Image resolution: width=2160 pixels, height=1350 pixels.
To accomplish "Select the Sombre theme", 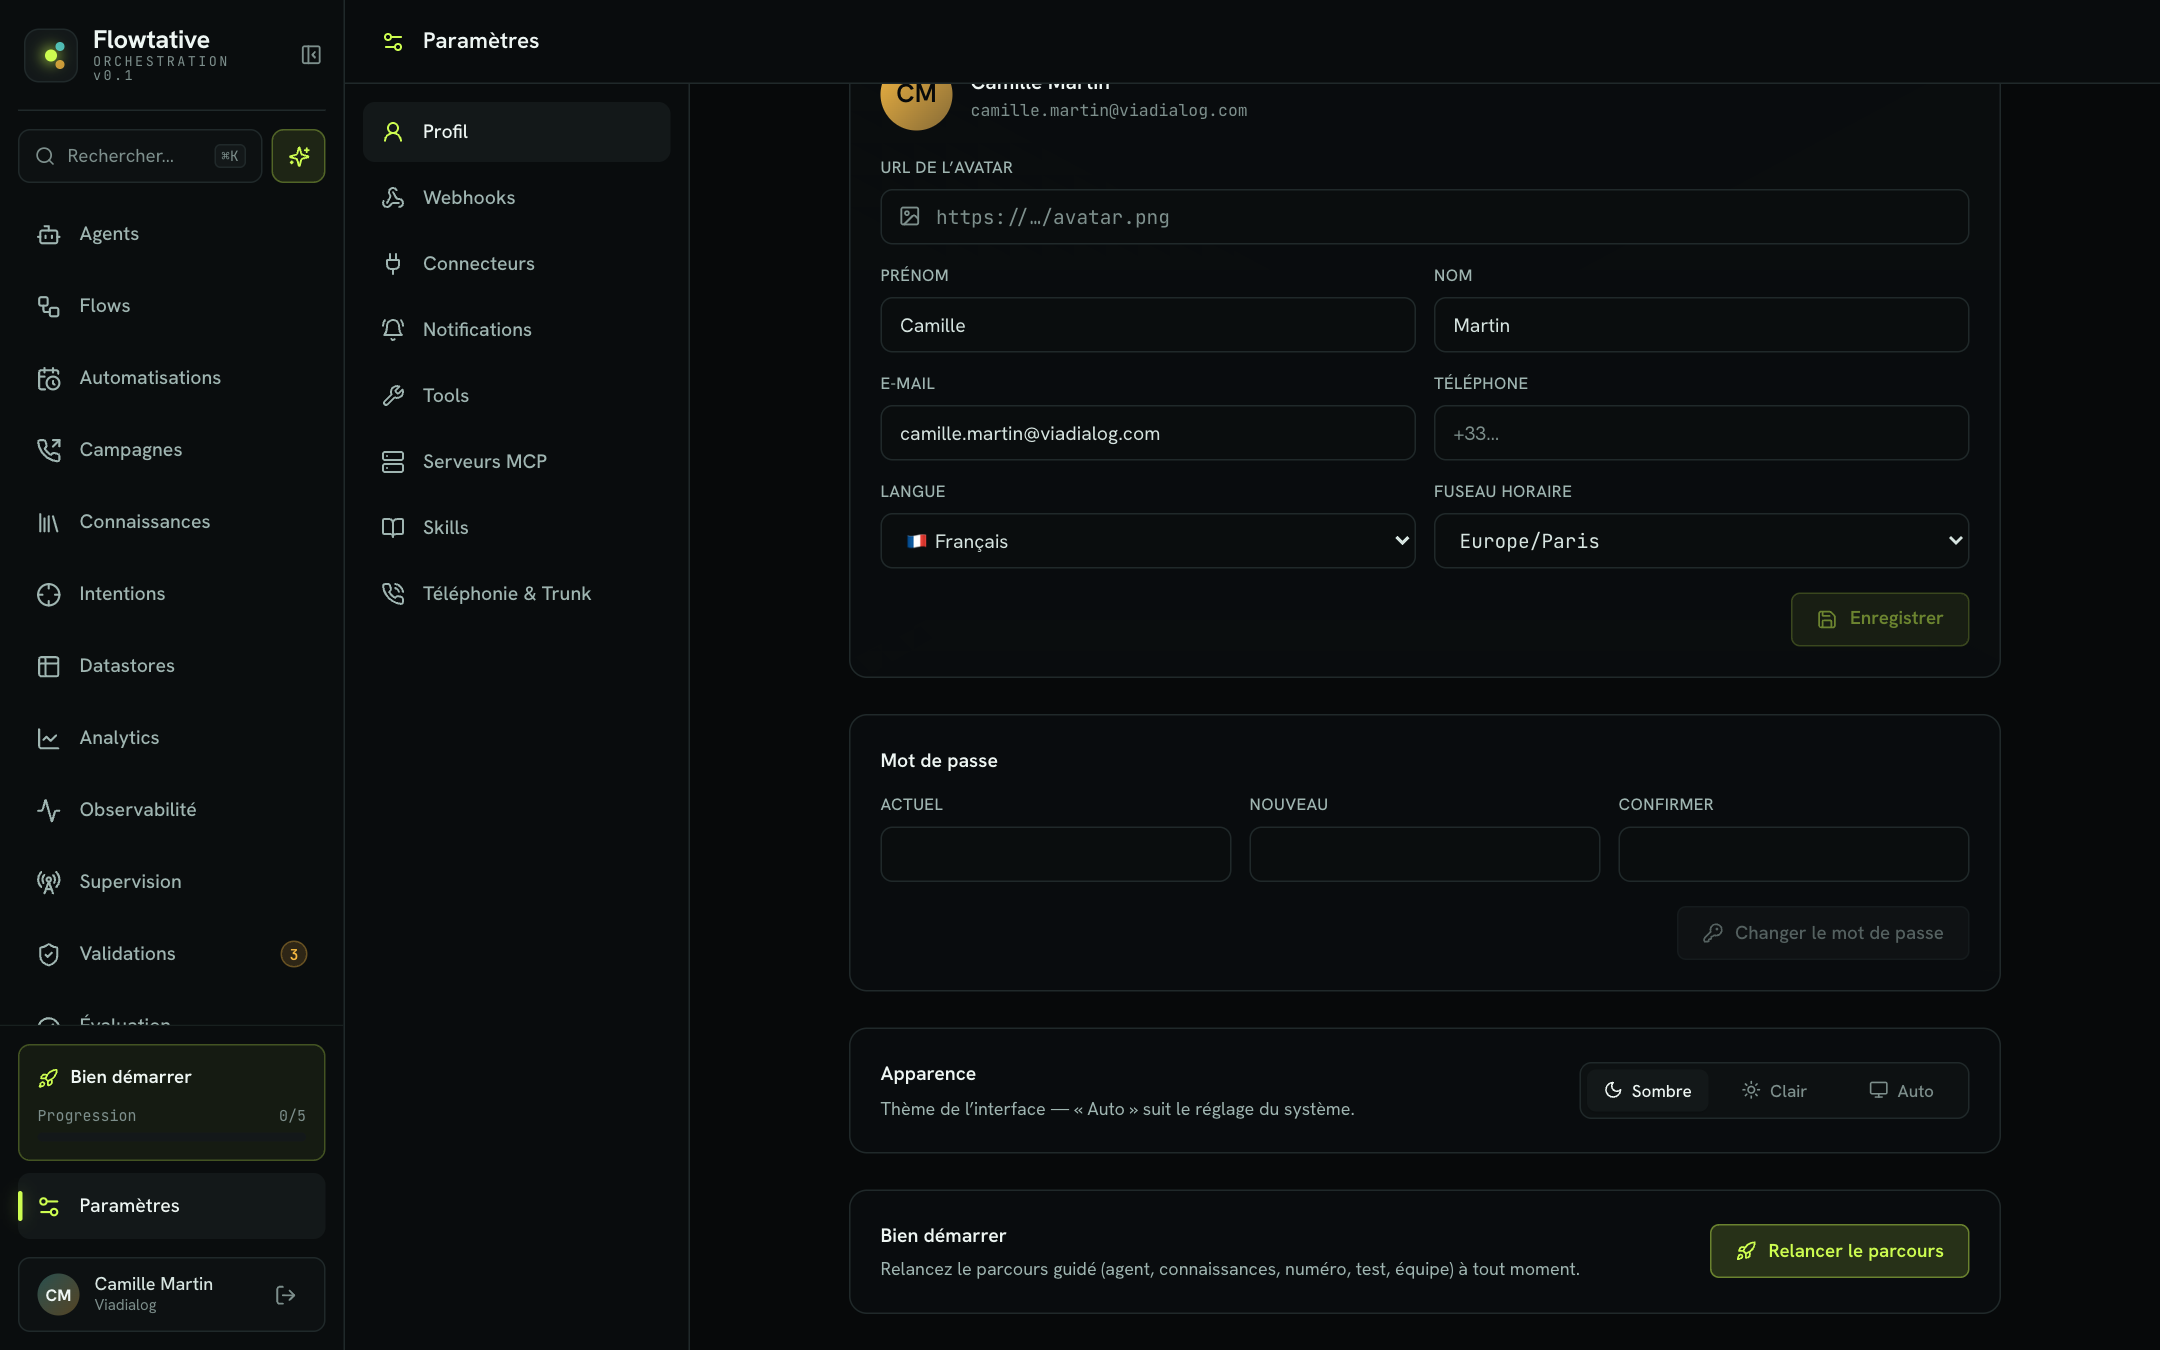I will pyautogui.click(x=1647, y=1091).
